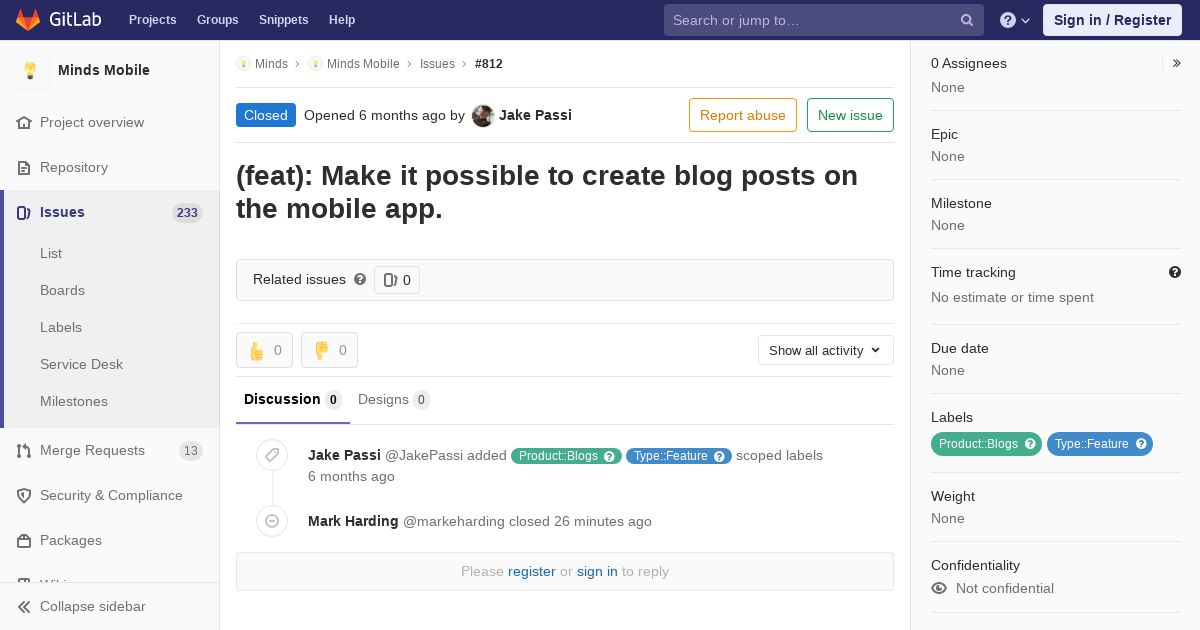Click the related issues count icon
The height and width of the screenshot is (630, 1200).
coord(391,280)
